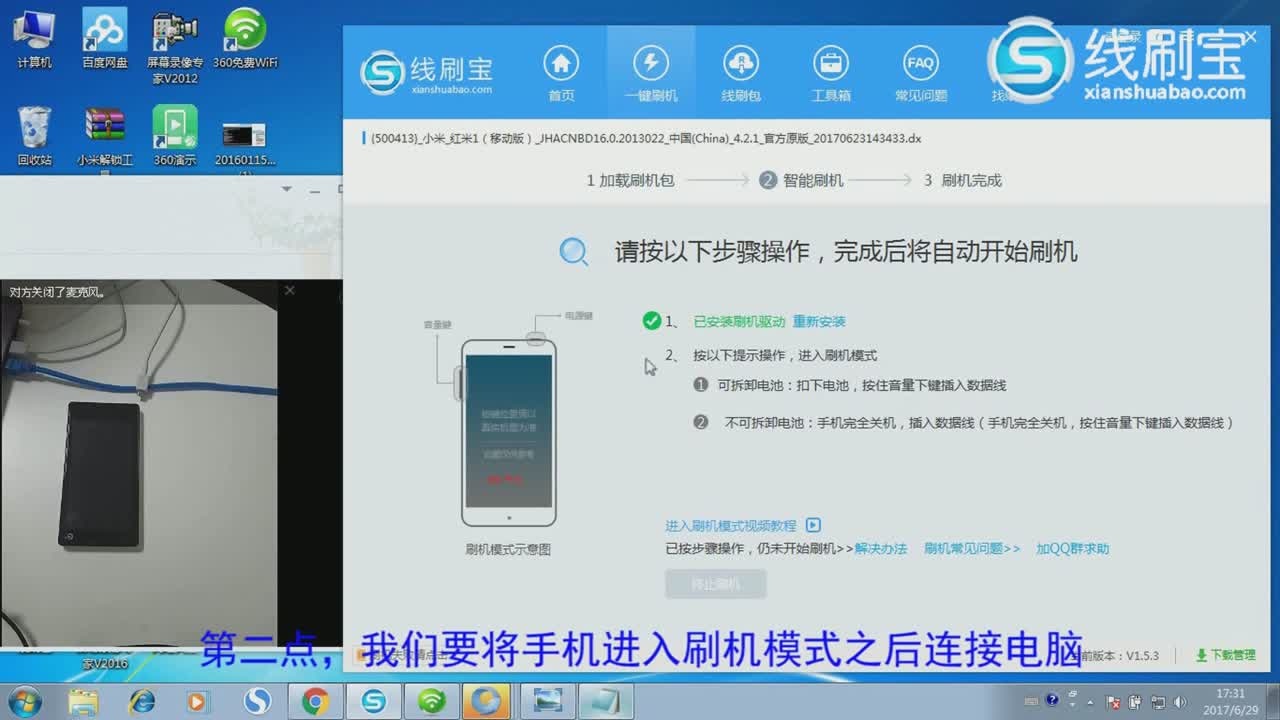Click the step label 刷机完成
1280x720 pixels.
(971, 181)
